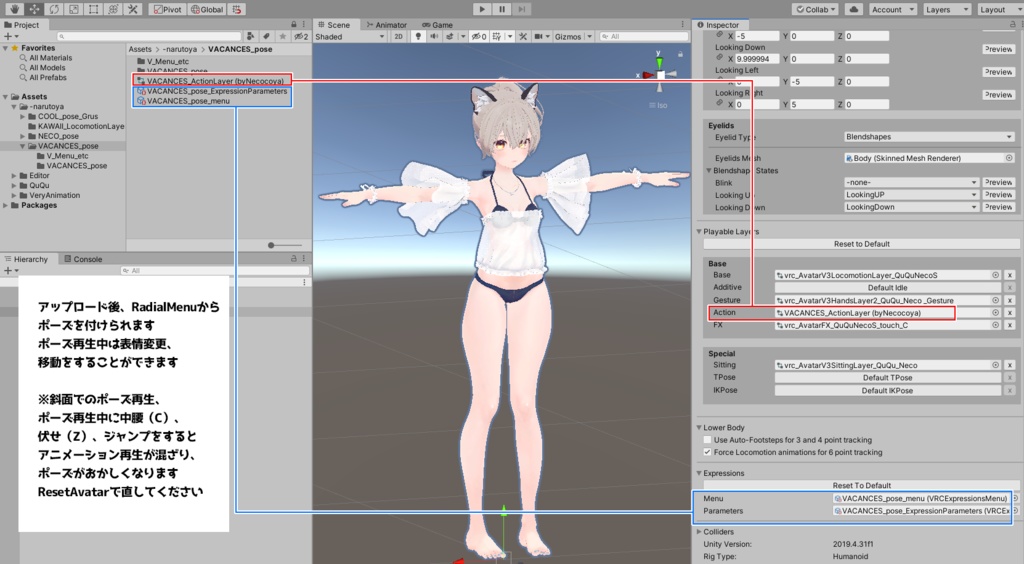Open the custom editor tools icon
This screenshot has width=1024, height=564.
click(x=133, y=9)
